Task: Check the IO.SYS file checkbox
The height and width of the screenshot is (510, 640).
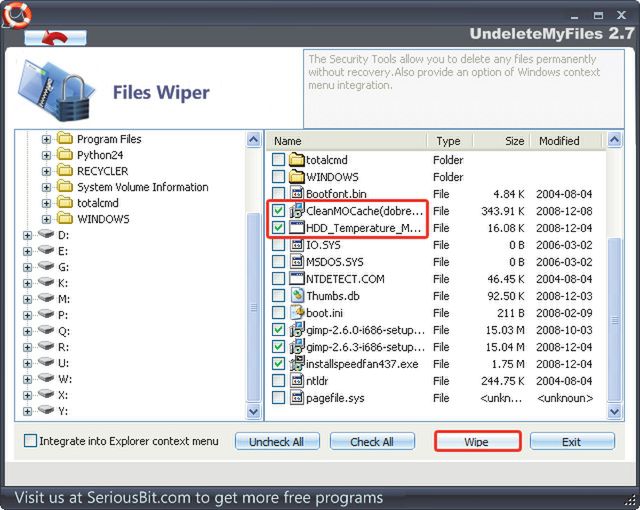Action: (278, 245)
